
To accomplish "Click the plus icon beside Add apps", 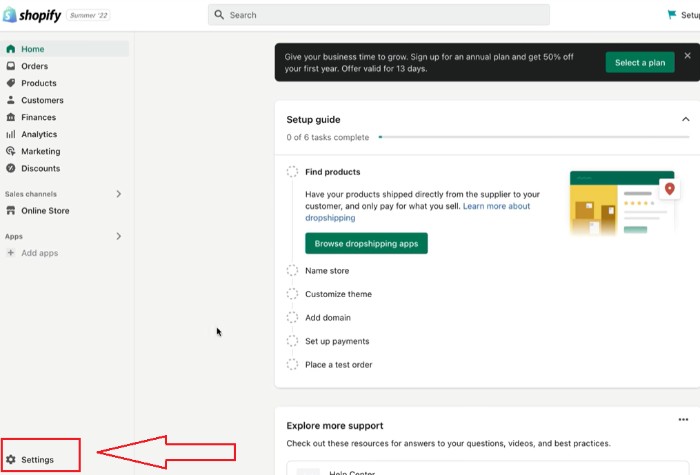I will point(11,253).
